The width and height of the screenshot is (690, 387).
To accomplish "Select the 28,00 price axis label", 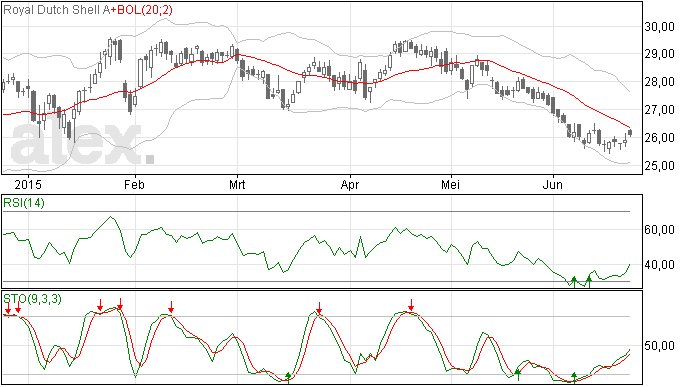I will coord(659,82).
